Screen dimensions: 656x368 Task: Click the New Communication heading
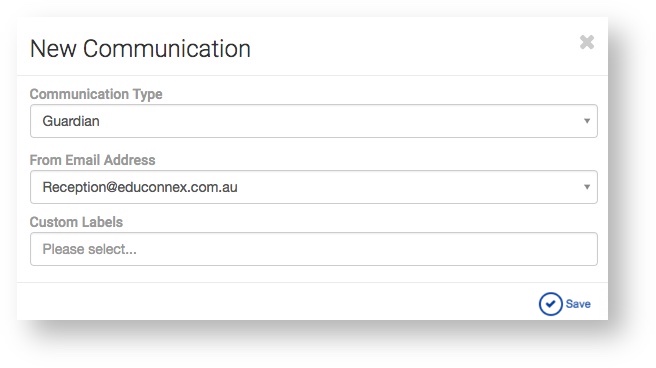coord(140,49)
